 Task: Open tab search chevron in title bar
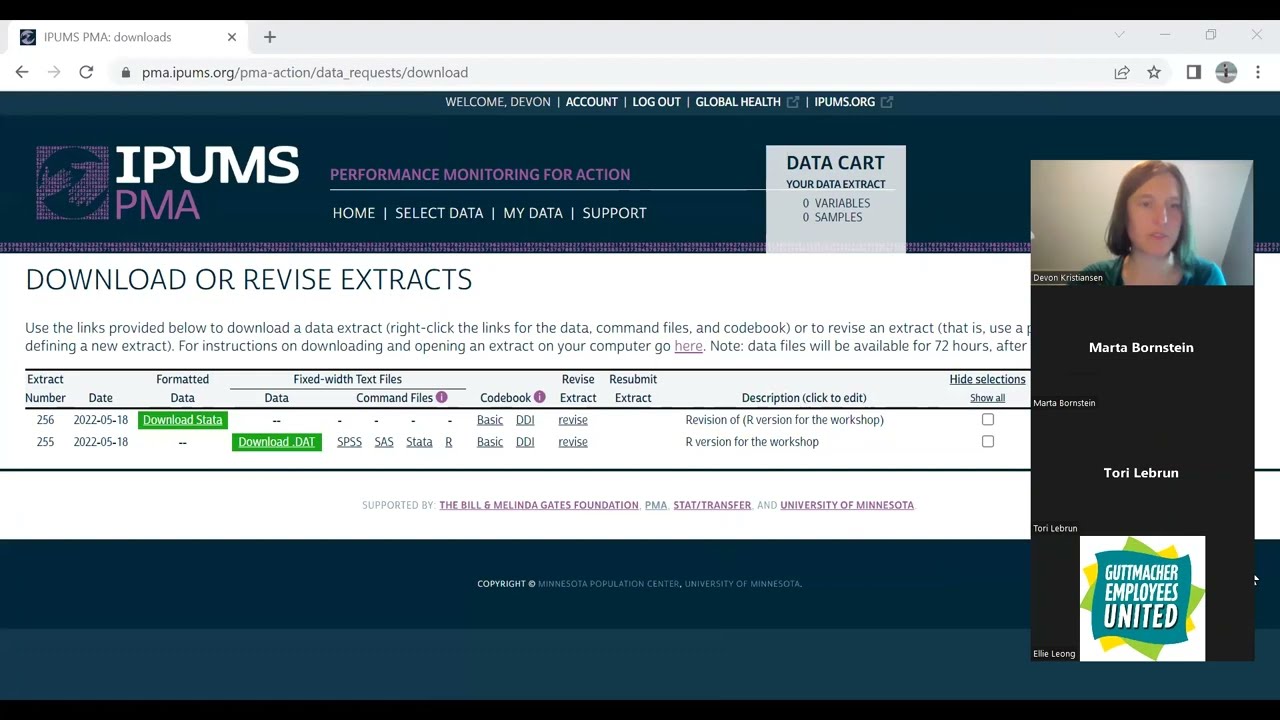[x=1119, y=36]
